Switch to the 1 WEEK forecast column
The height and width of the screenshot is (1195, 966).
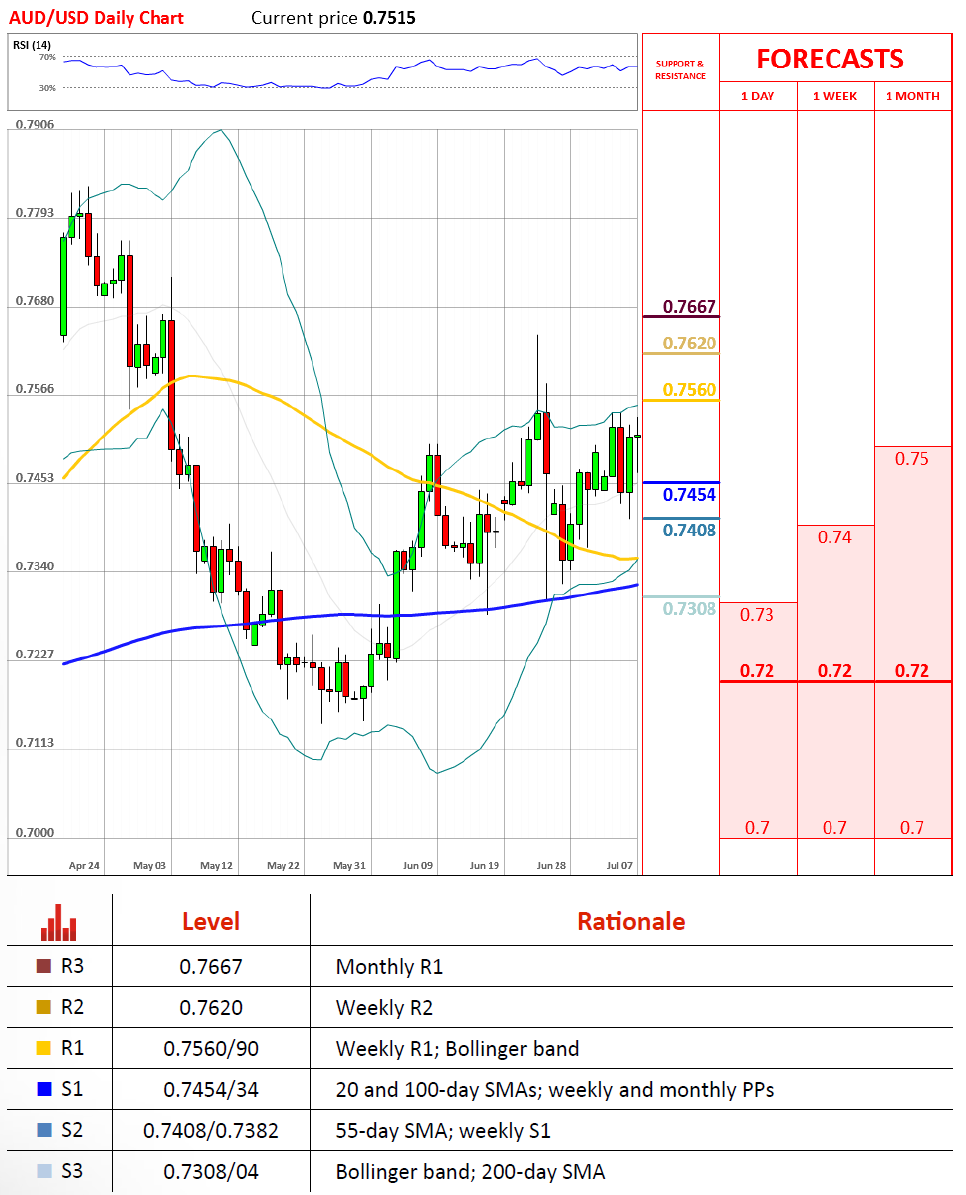pyautogui.click(x=835, y=96)
